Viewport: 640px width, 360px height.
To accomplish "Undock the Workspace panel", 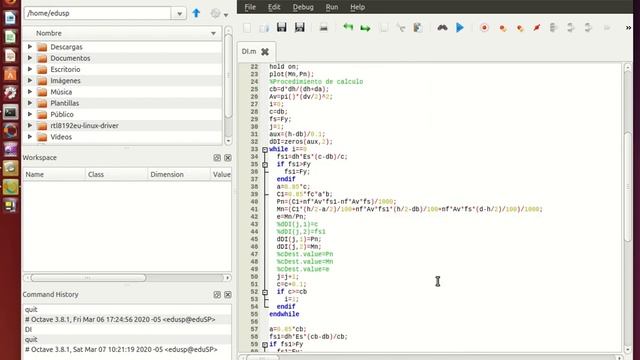I will click(217, 158).
